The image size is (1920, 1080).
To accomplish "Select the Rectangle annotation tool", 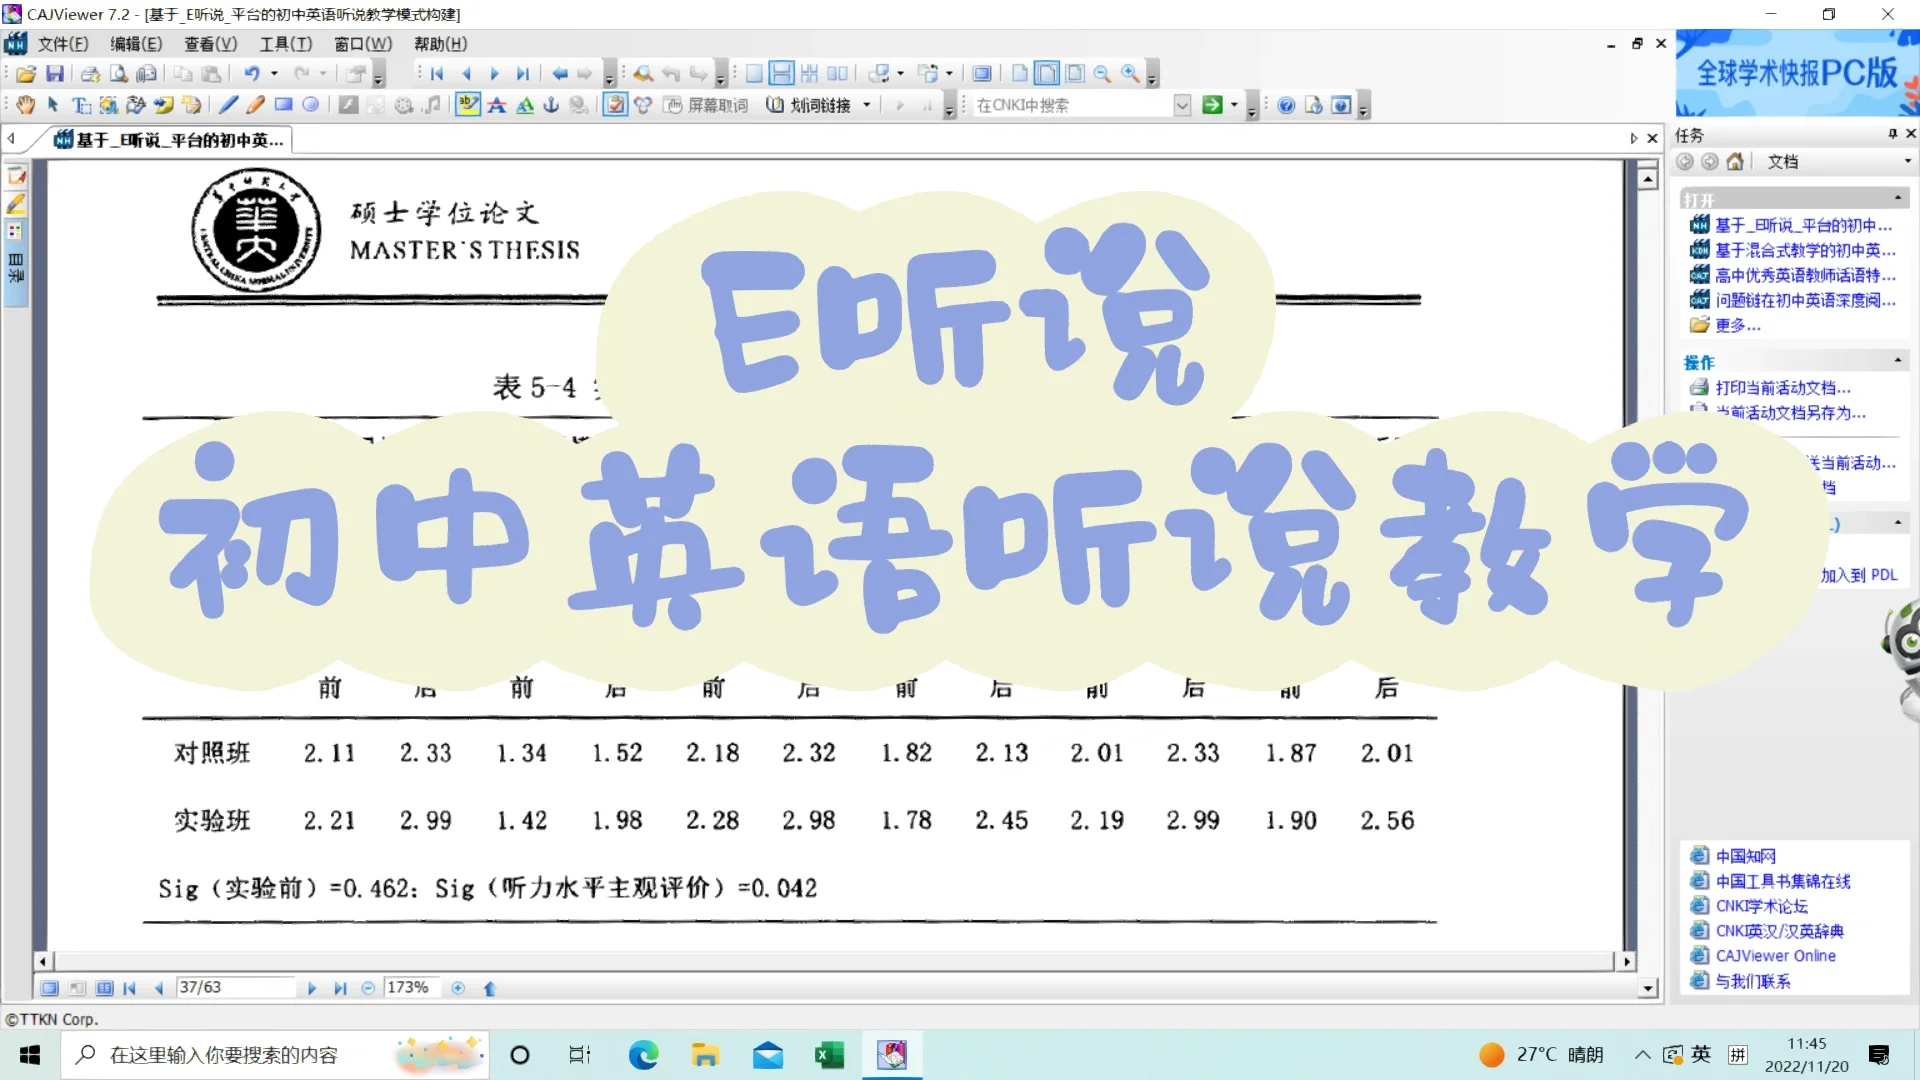I will click(284, 105).
